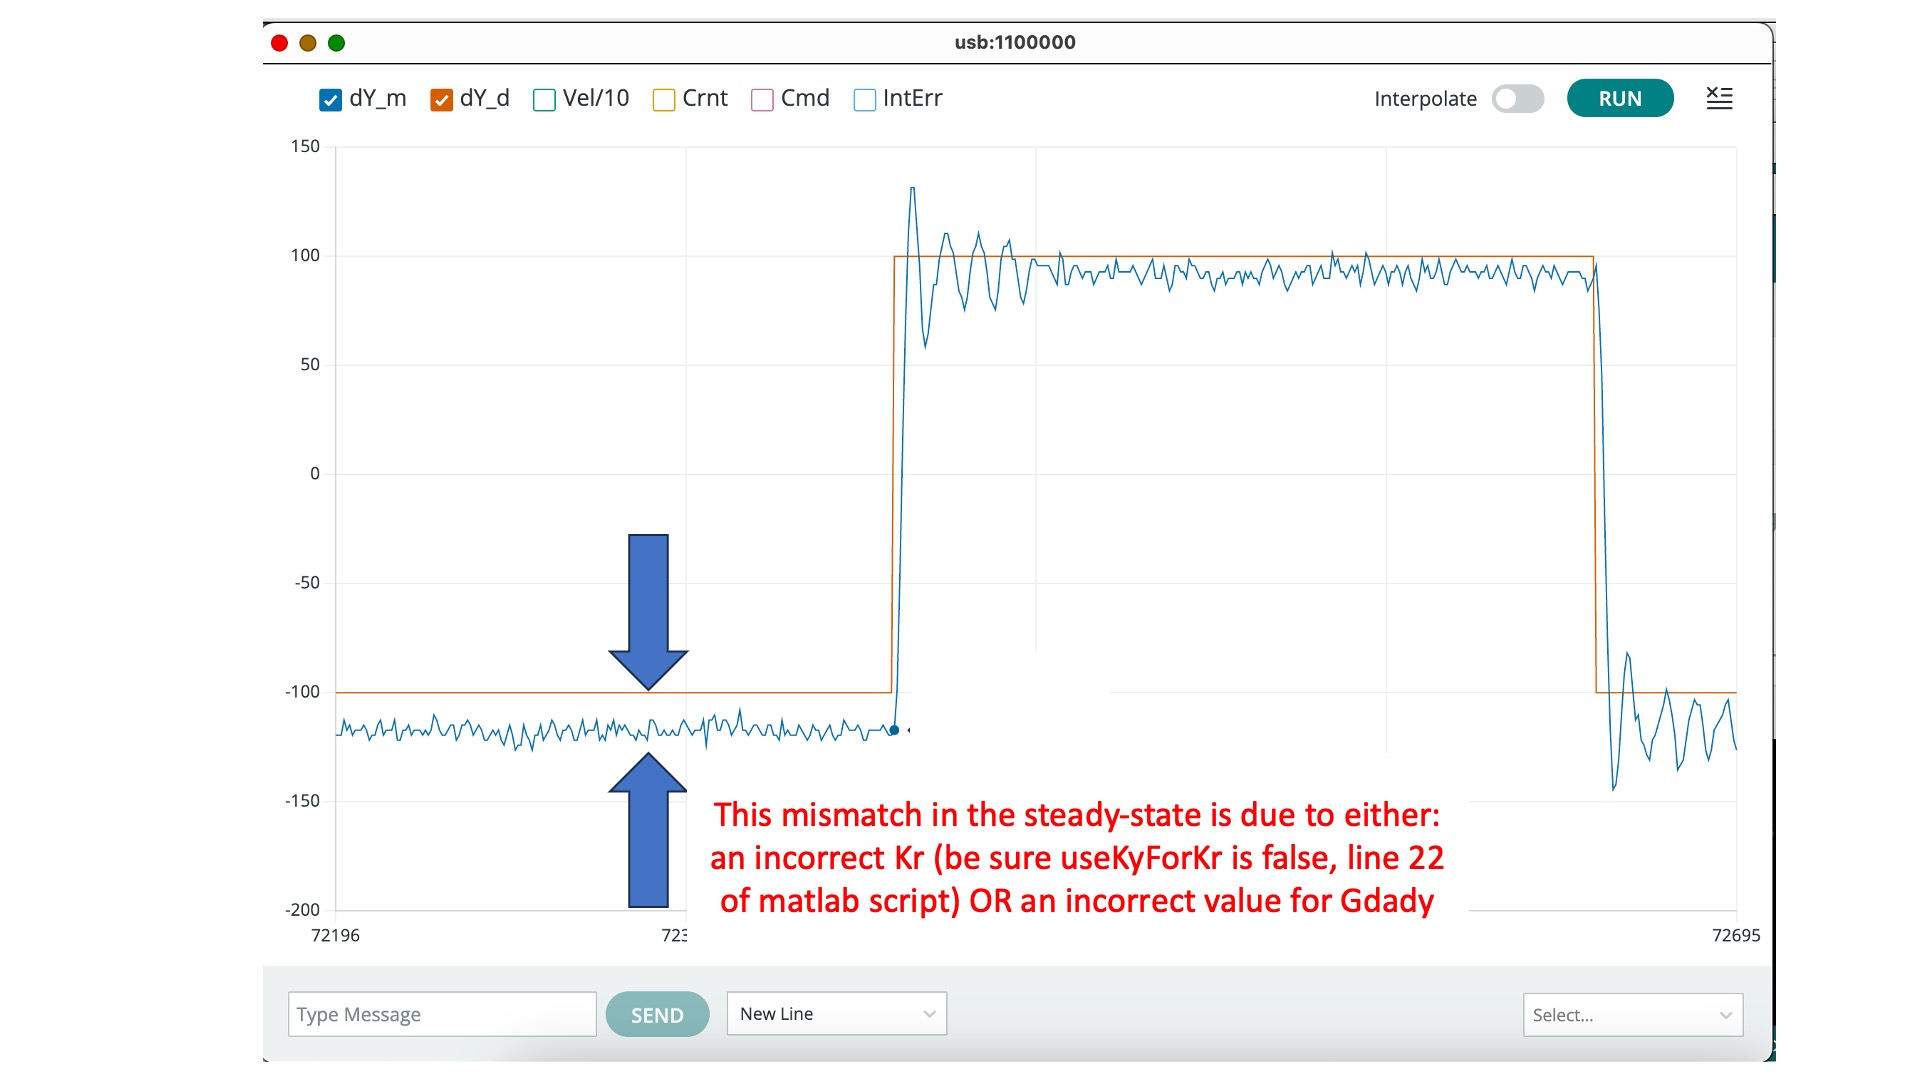Open the Select... baud rate dropdown

point(1632,1015)
